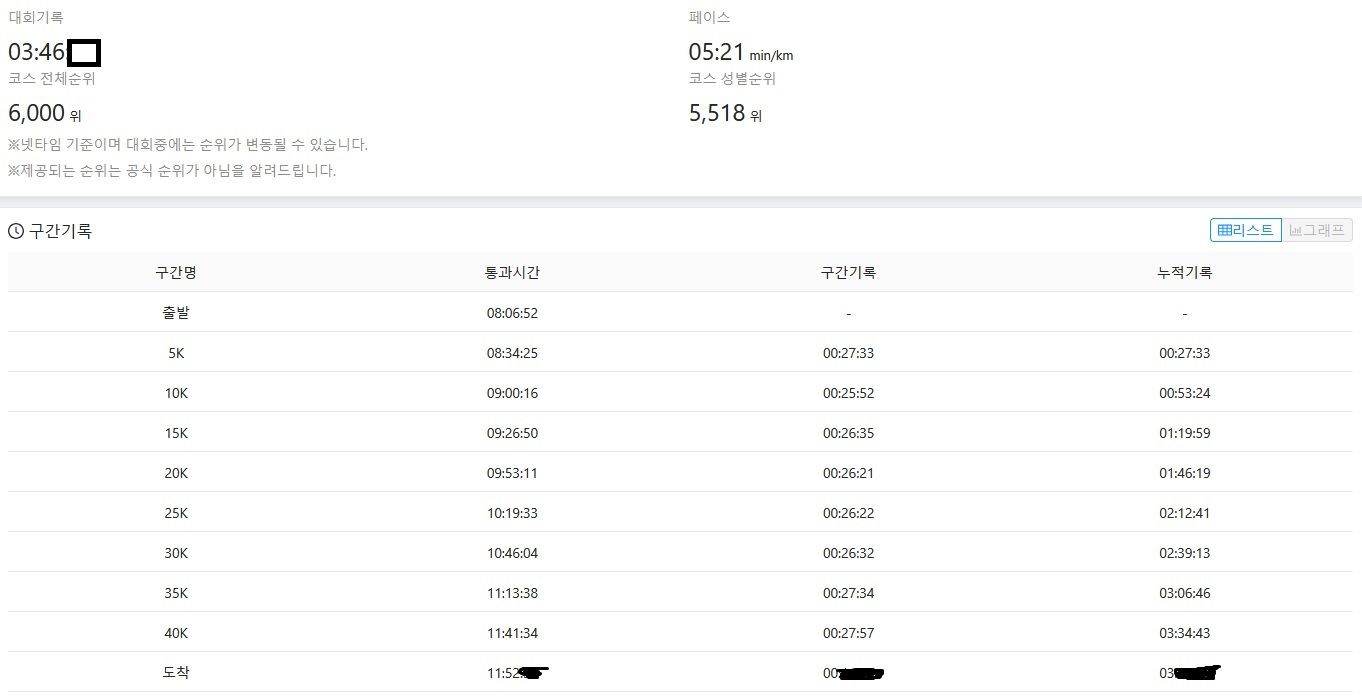This screenshot has height=697, width=1362.
Task: Click 40K cumulative time 03:34:43
Action: [x=1184, y=633]
